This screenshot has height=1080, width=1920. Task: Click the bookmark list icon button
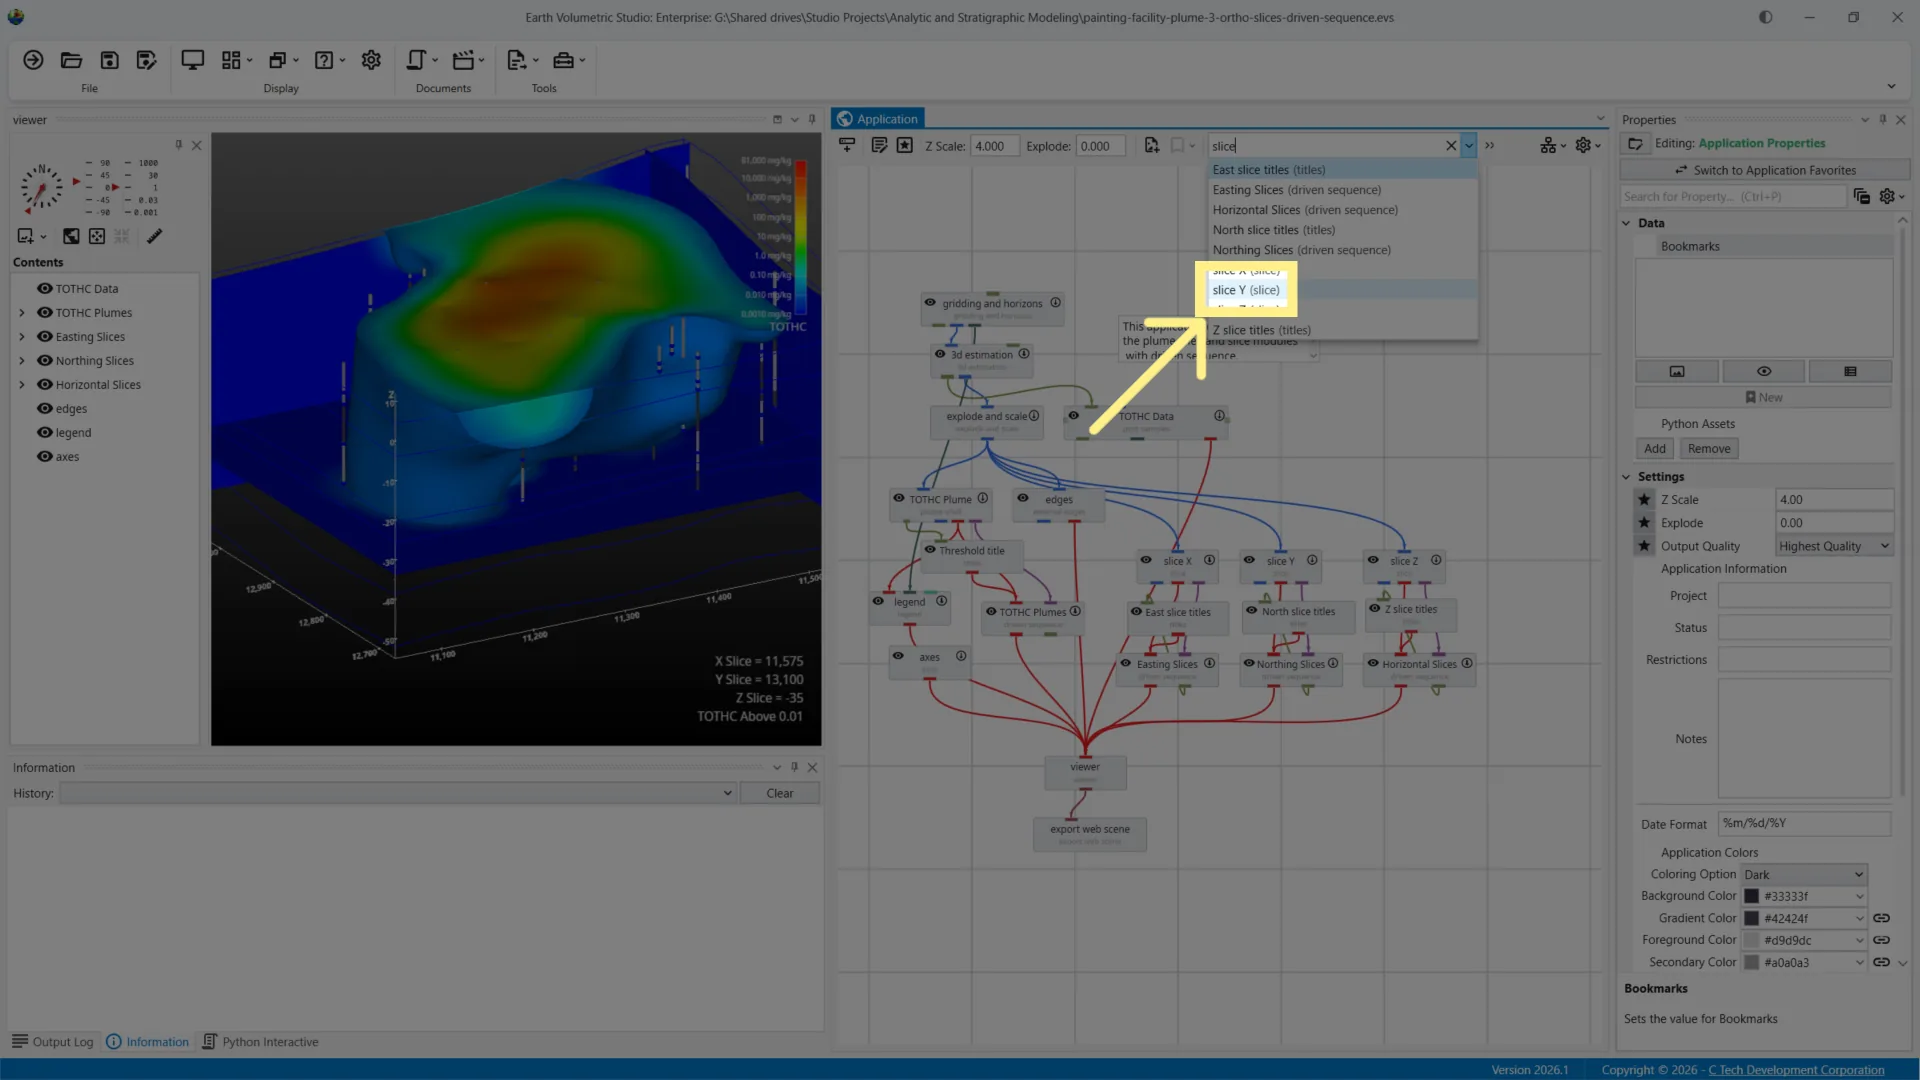click(x=1850, y=371)
